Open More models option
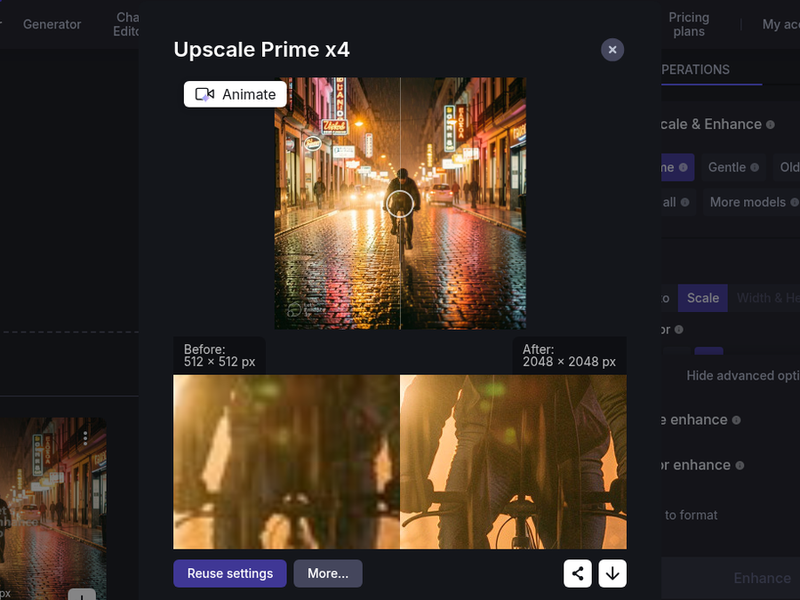The height and width of the screenshot is (600, 800). [752, 202]
